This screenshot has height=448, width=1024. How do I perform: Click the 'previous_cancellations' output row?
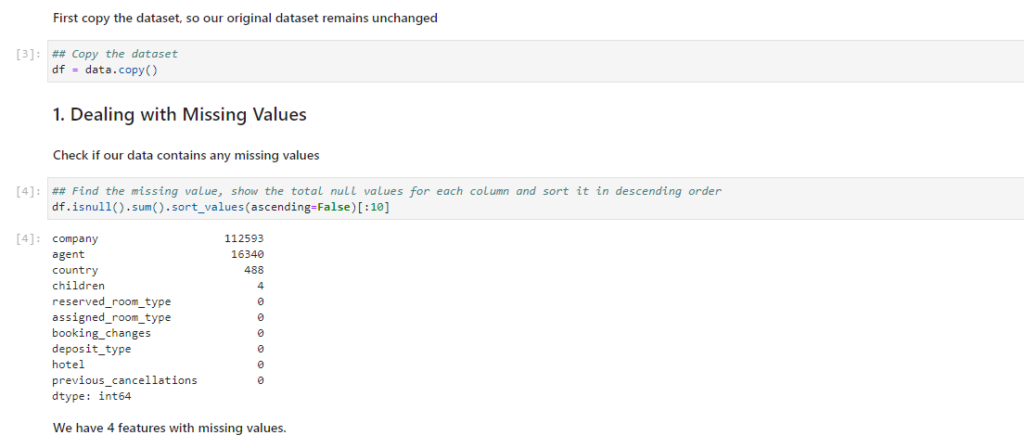[x=125, y=380]
